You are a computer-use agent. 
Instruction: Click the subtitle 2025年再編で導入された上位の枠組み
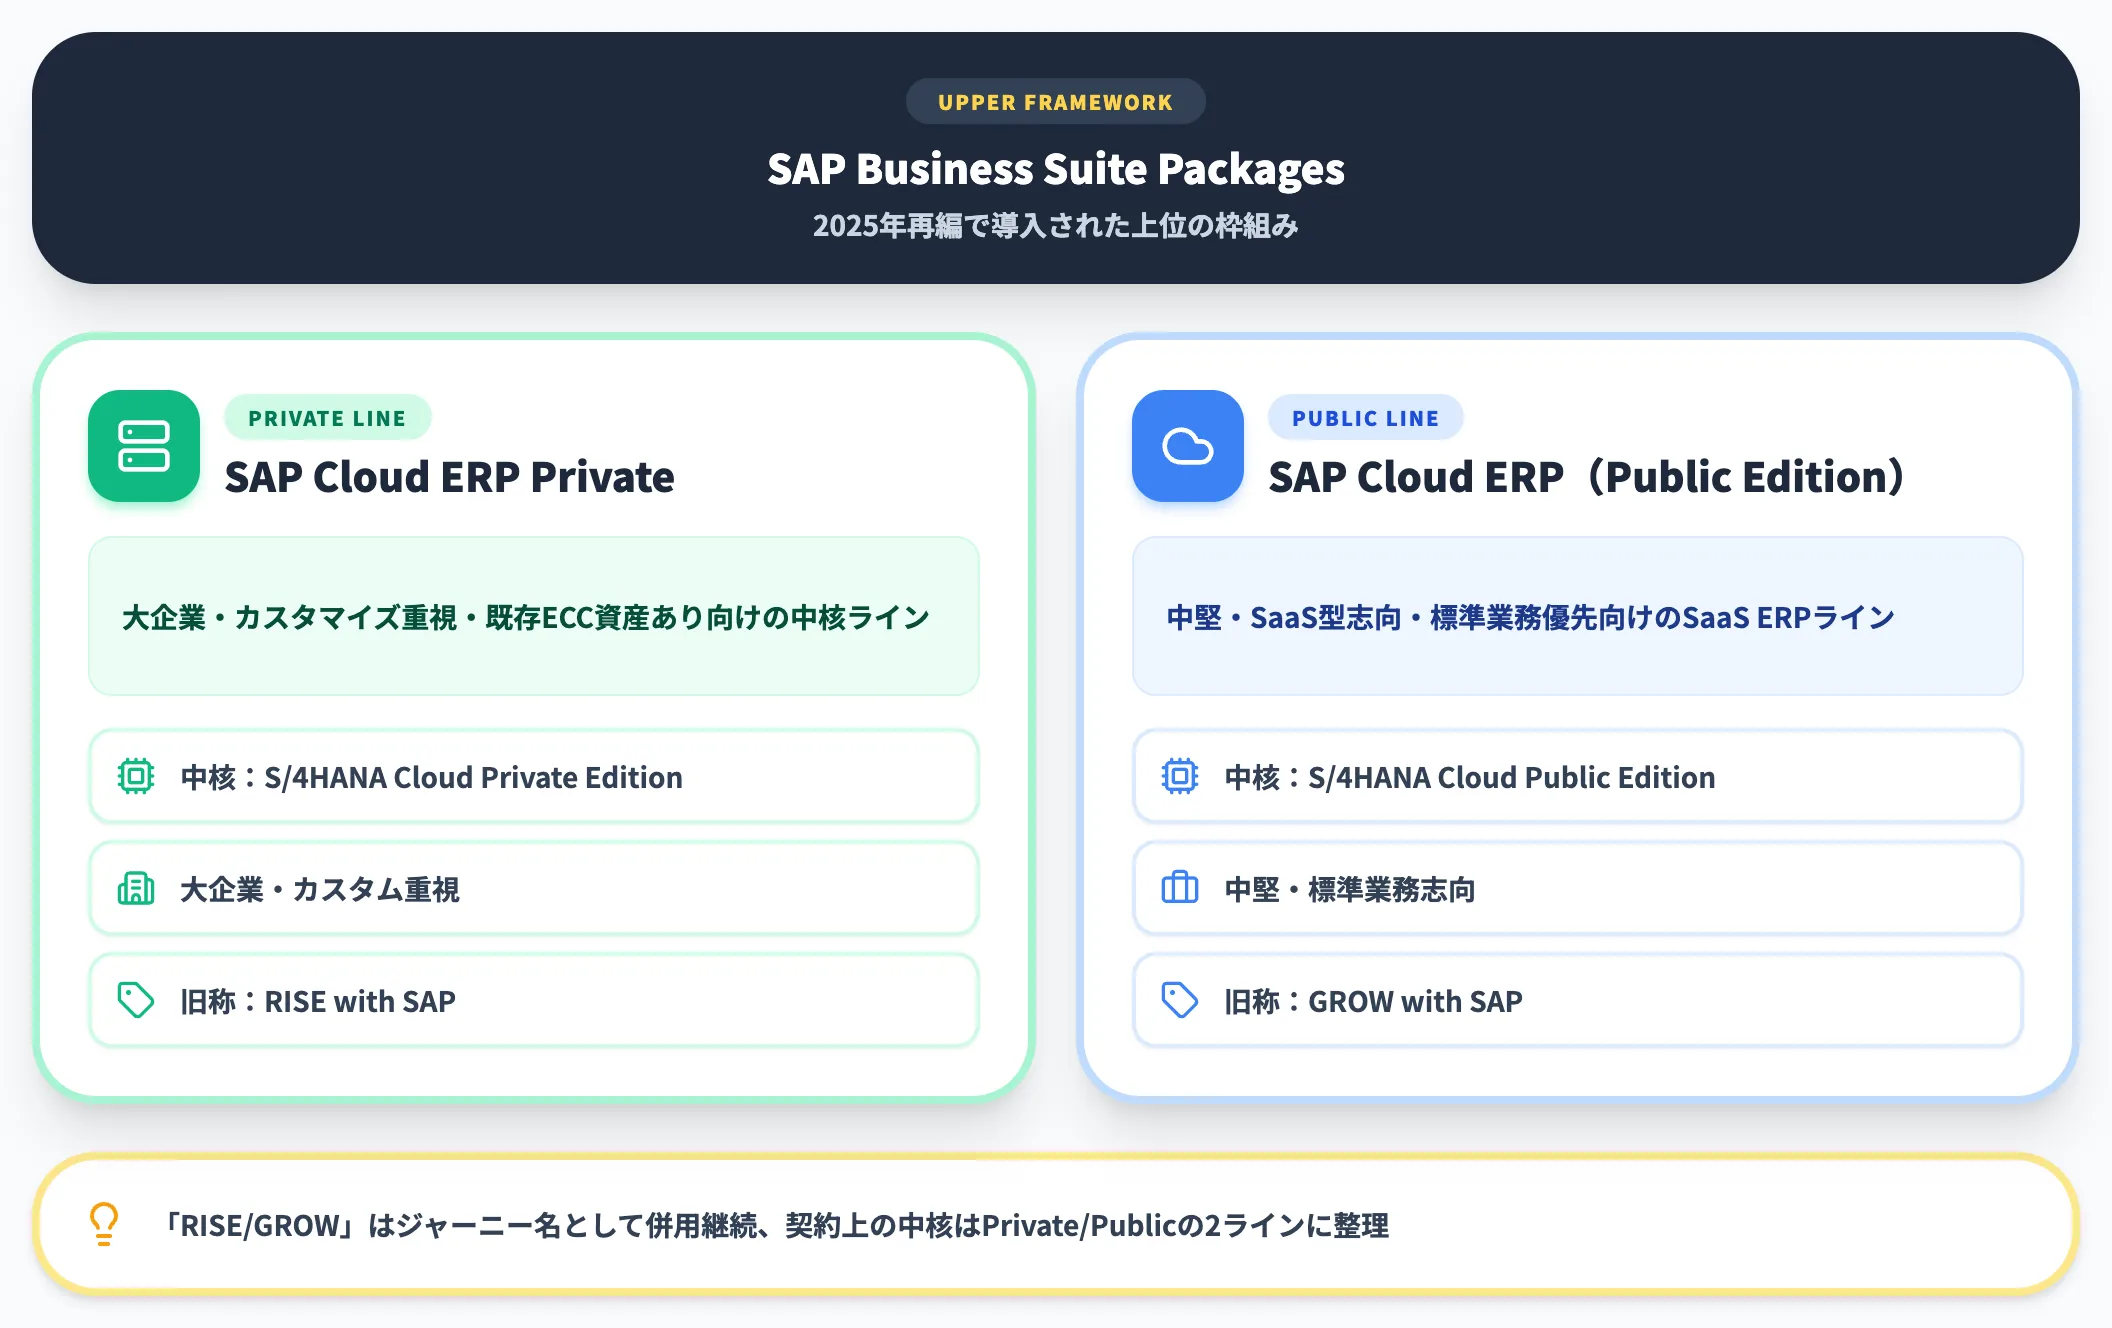click(x=1056, y=226)
